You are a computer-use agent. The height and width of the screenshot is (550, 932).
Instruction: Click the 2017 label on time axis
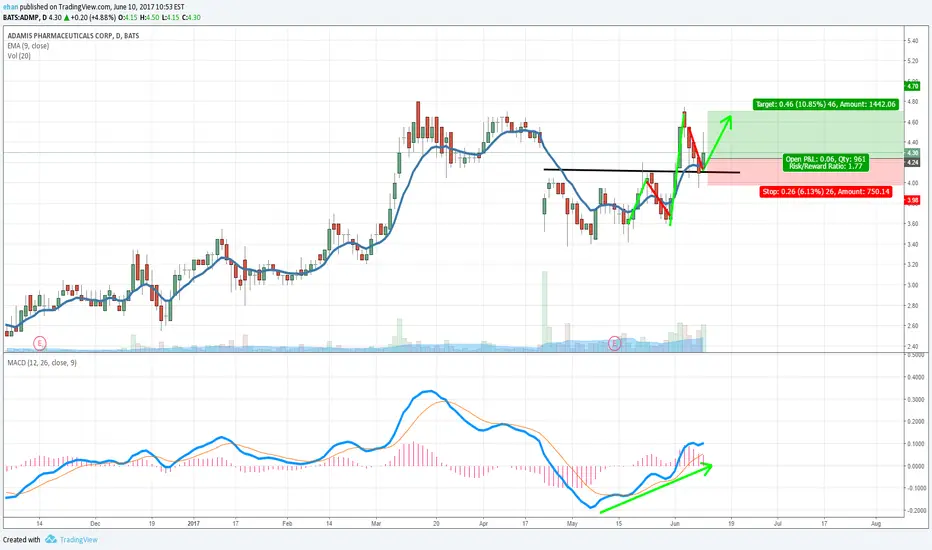tap(193, 524)
